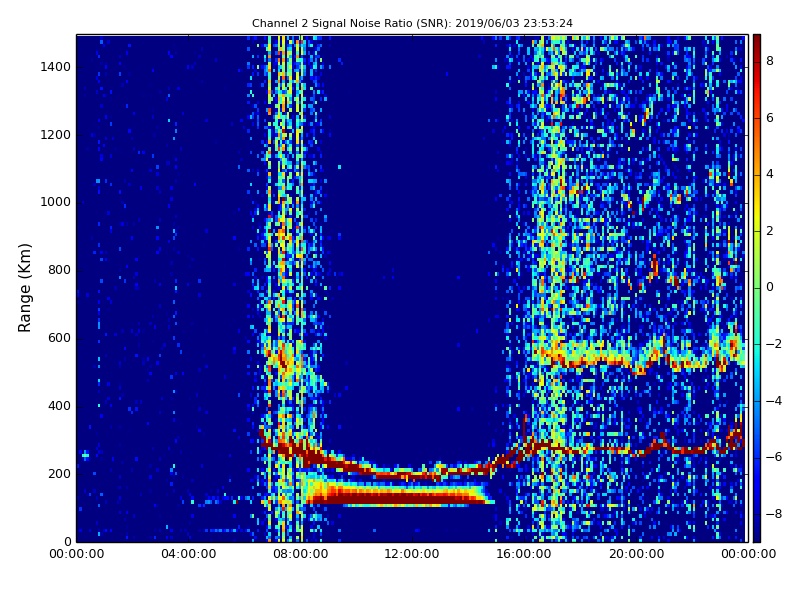
Task: Select the 20:00:00 time axis label
Action: (636, 554)
